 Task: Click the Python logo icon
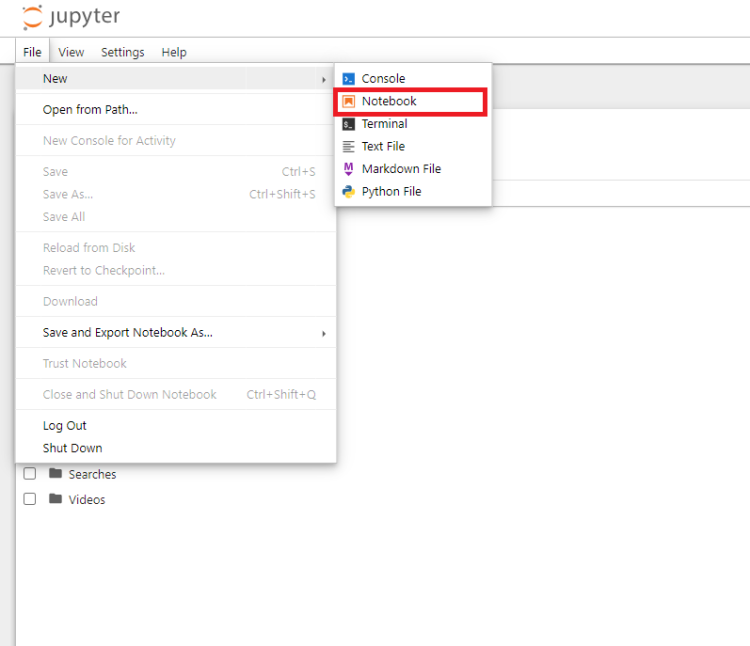pos(349,191)
